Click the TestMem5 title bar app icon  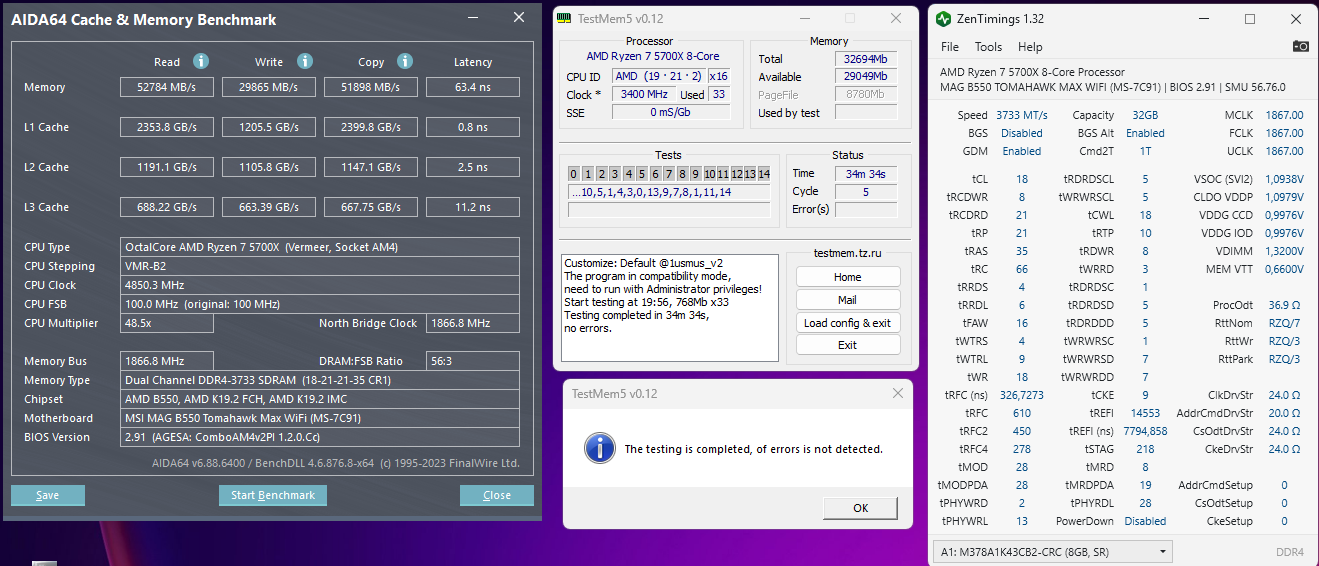[564, 19]
